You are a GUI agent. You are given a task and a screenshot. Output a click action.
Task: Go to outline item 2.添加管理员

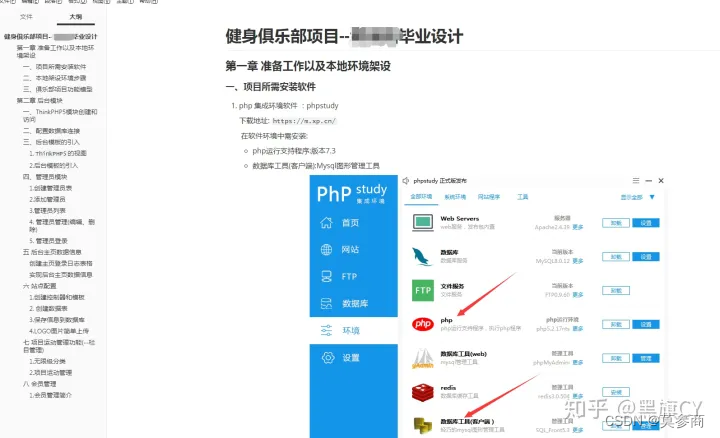coord(47,199)
